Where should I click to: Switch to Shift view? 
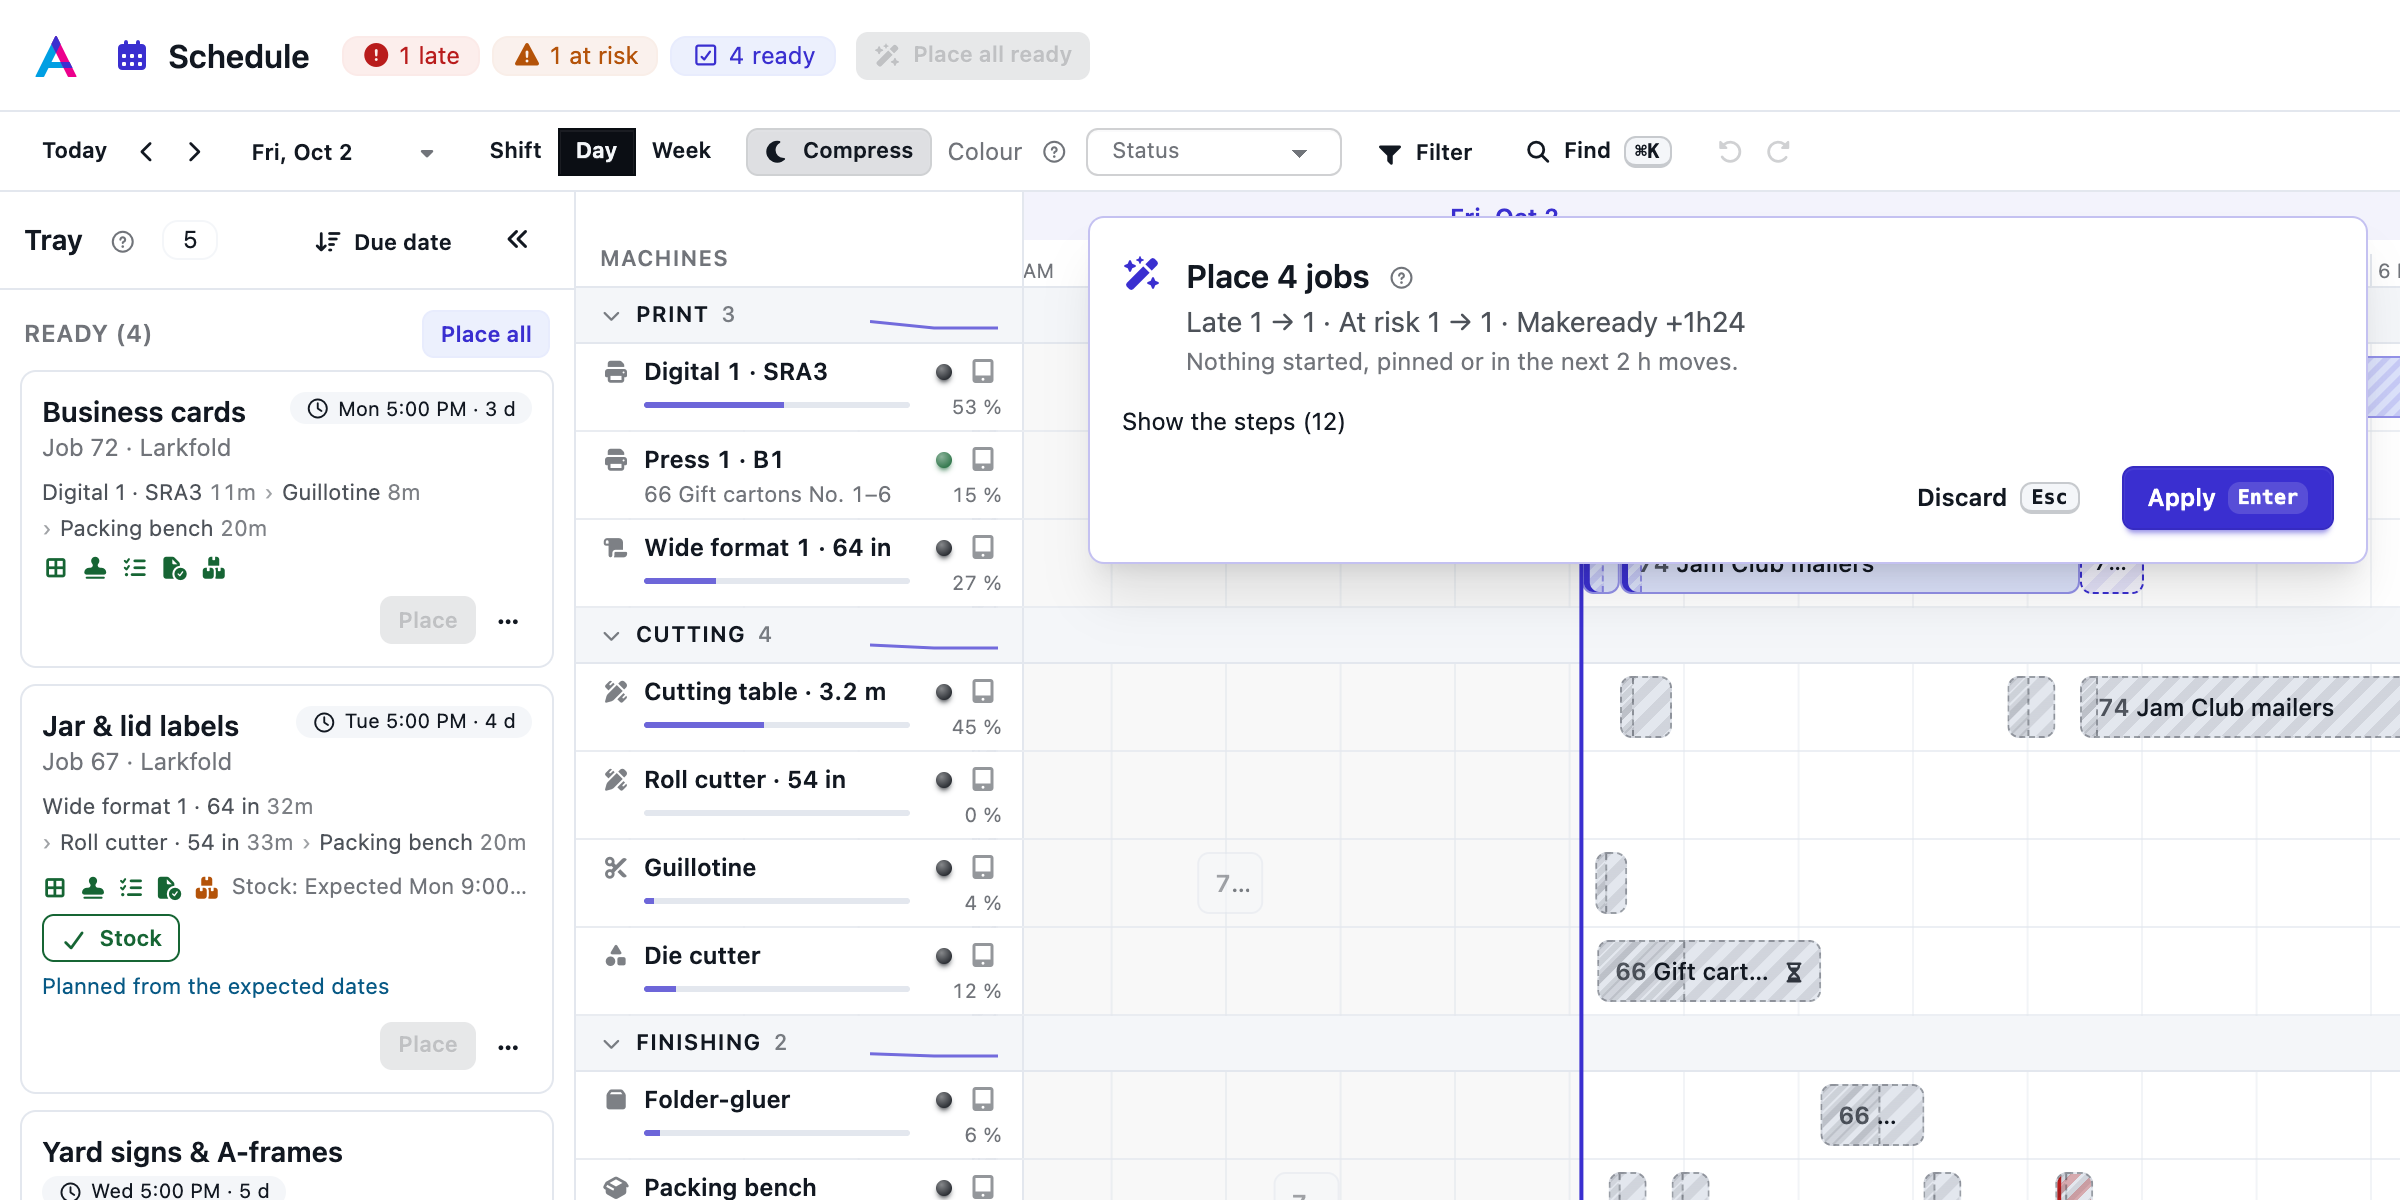tap(515, 151)
